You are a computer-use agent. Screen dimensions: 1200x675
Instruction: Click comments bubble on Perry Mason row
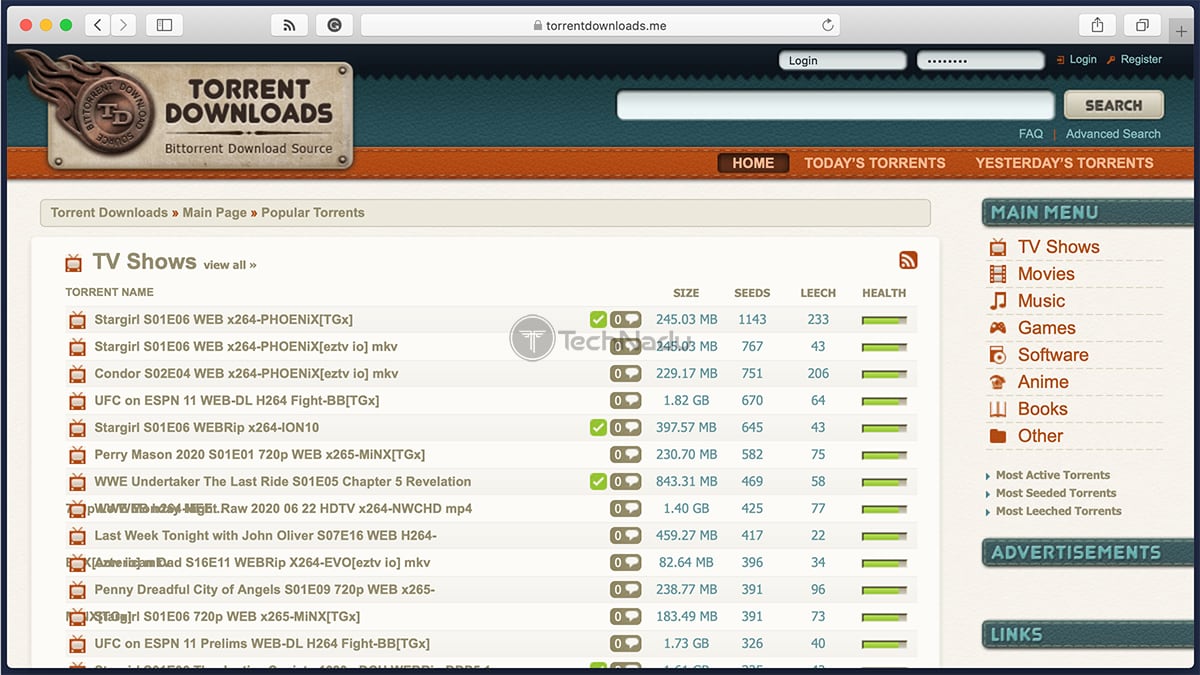point(625,455)
